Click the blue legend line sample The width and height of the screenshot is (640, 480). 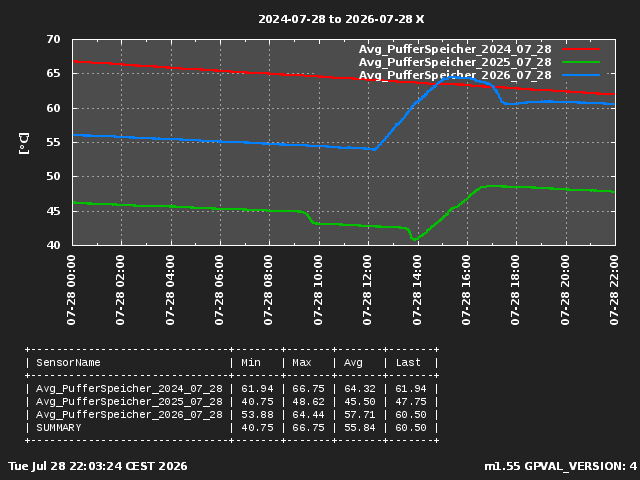coord(581,75)
